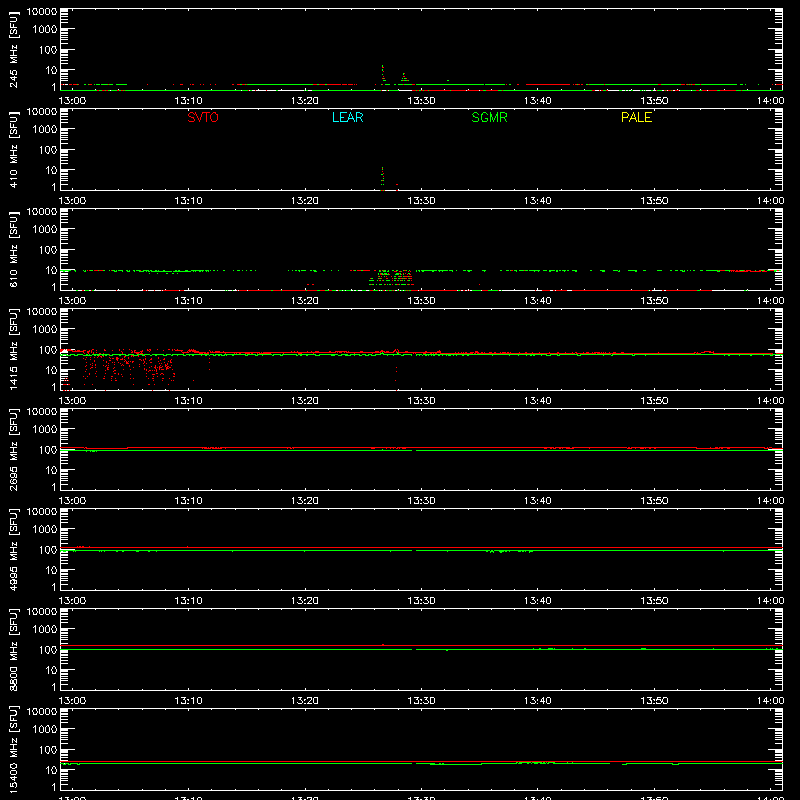Click the 14:00 label under the 4995 MHz panel
This screenshot has height=800, width=800.
pos(770,601)
